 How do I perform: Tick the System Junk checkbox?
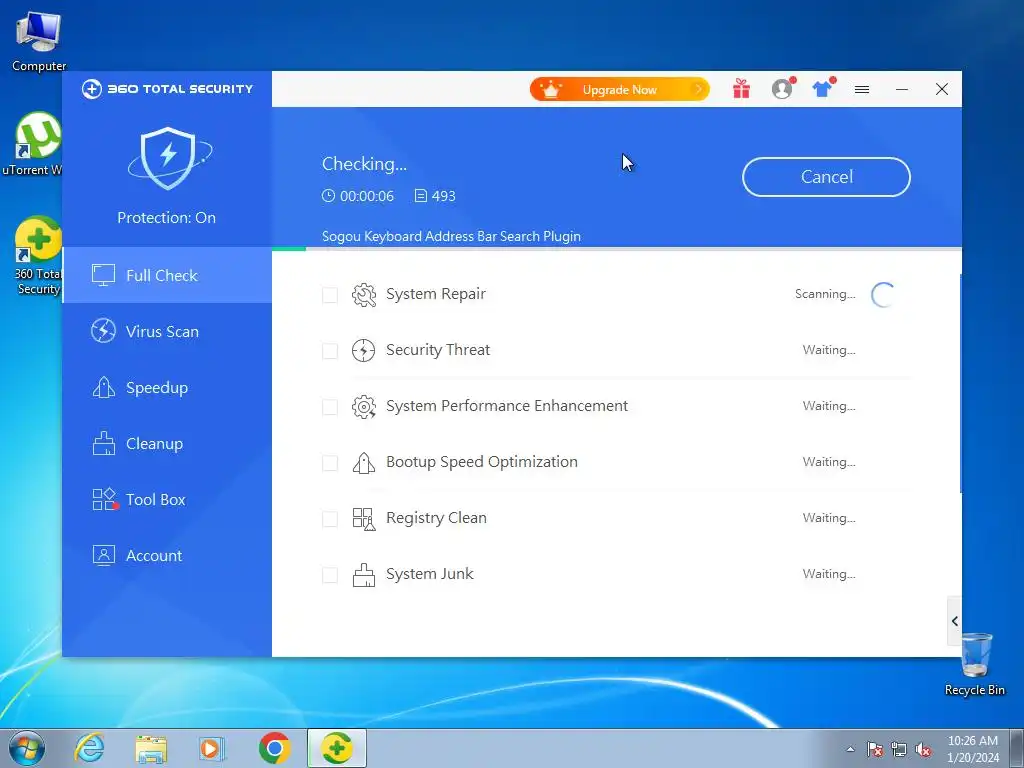tap(330, 575)
